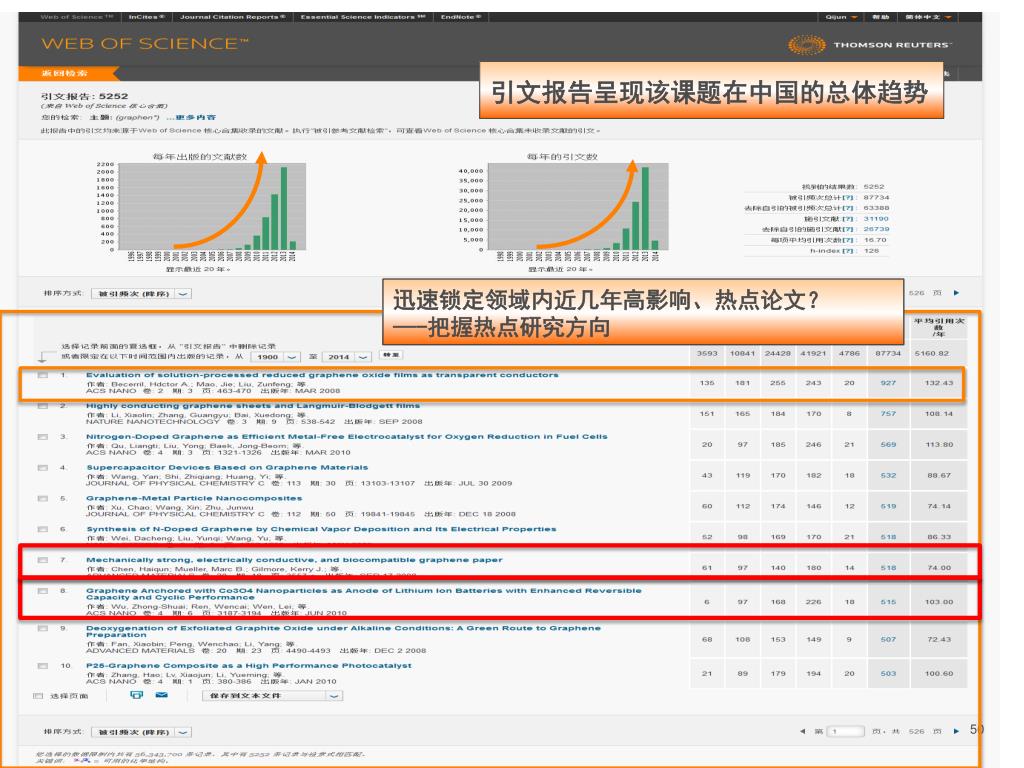Open article Mechanically strong, electrically conductive graphene paper

294,560
